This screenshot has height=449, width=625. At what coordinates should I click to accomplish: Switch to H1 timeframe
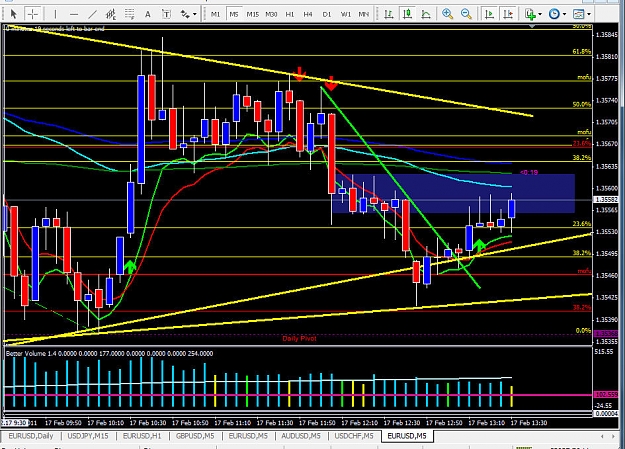click(x=290, y=14)
